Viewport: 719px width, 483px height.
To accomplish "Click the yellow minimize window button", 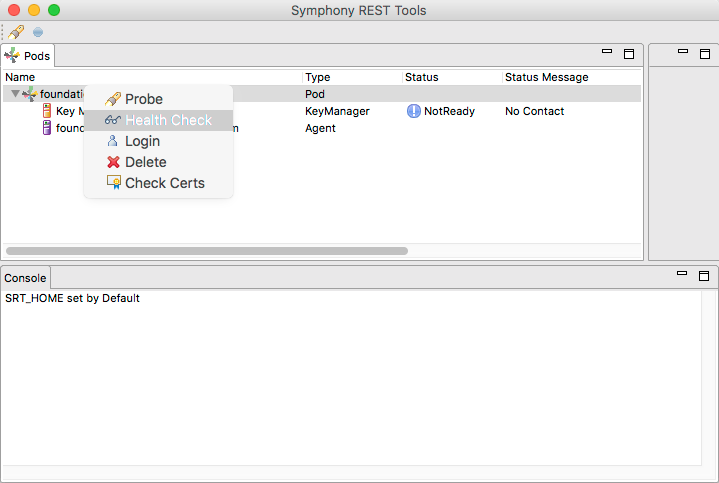I will (34, 10).
